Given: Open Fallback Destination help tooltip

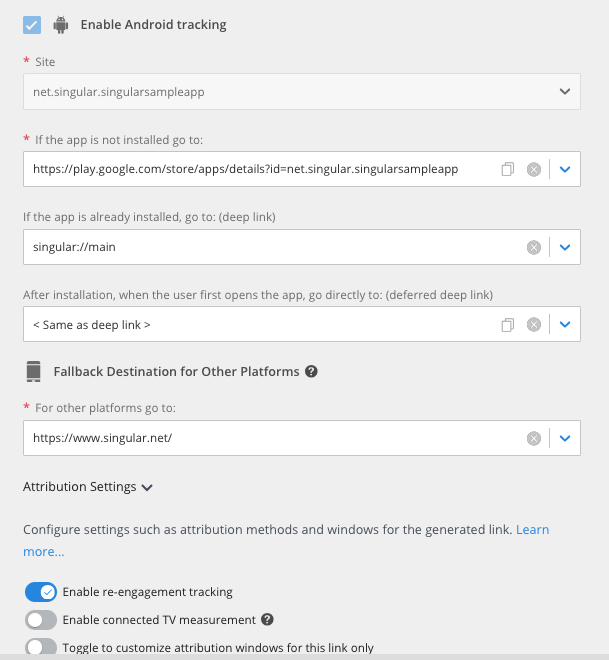Looking at the screenshot, I should (x=311, y=372).
